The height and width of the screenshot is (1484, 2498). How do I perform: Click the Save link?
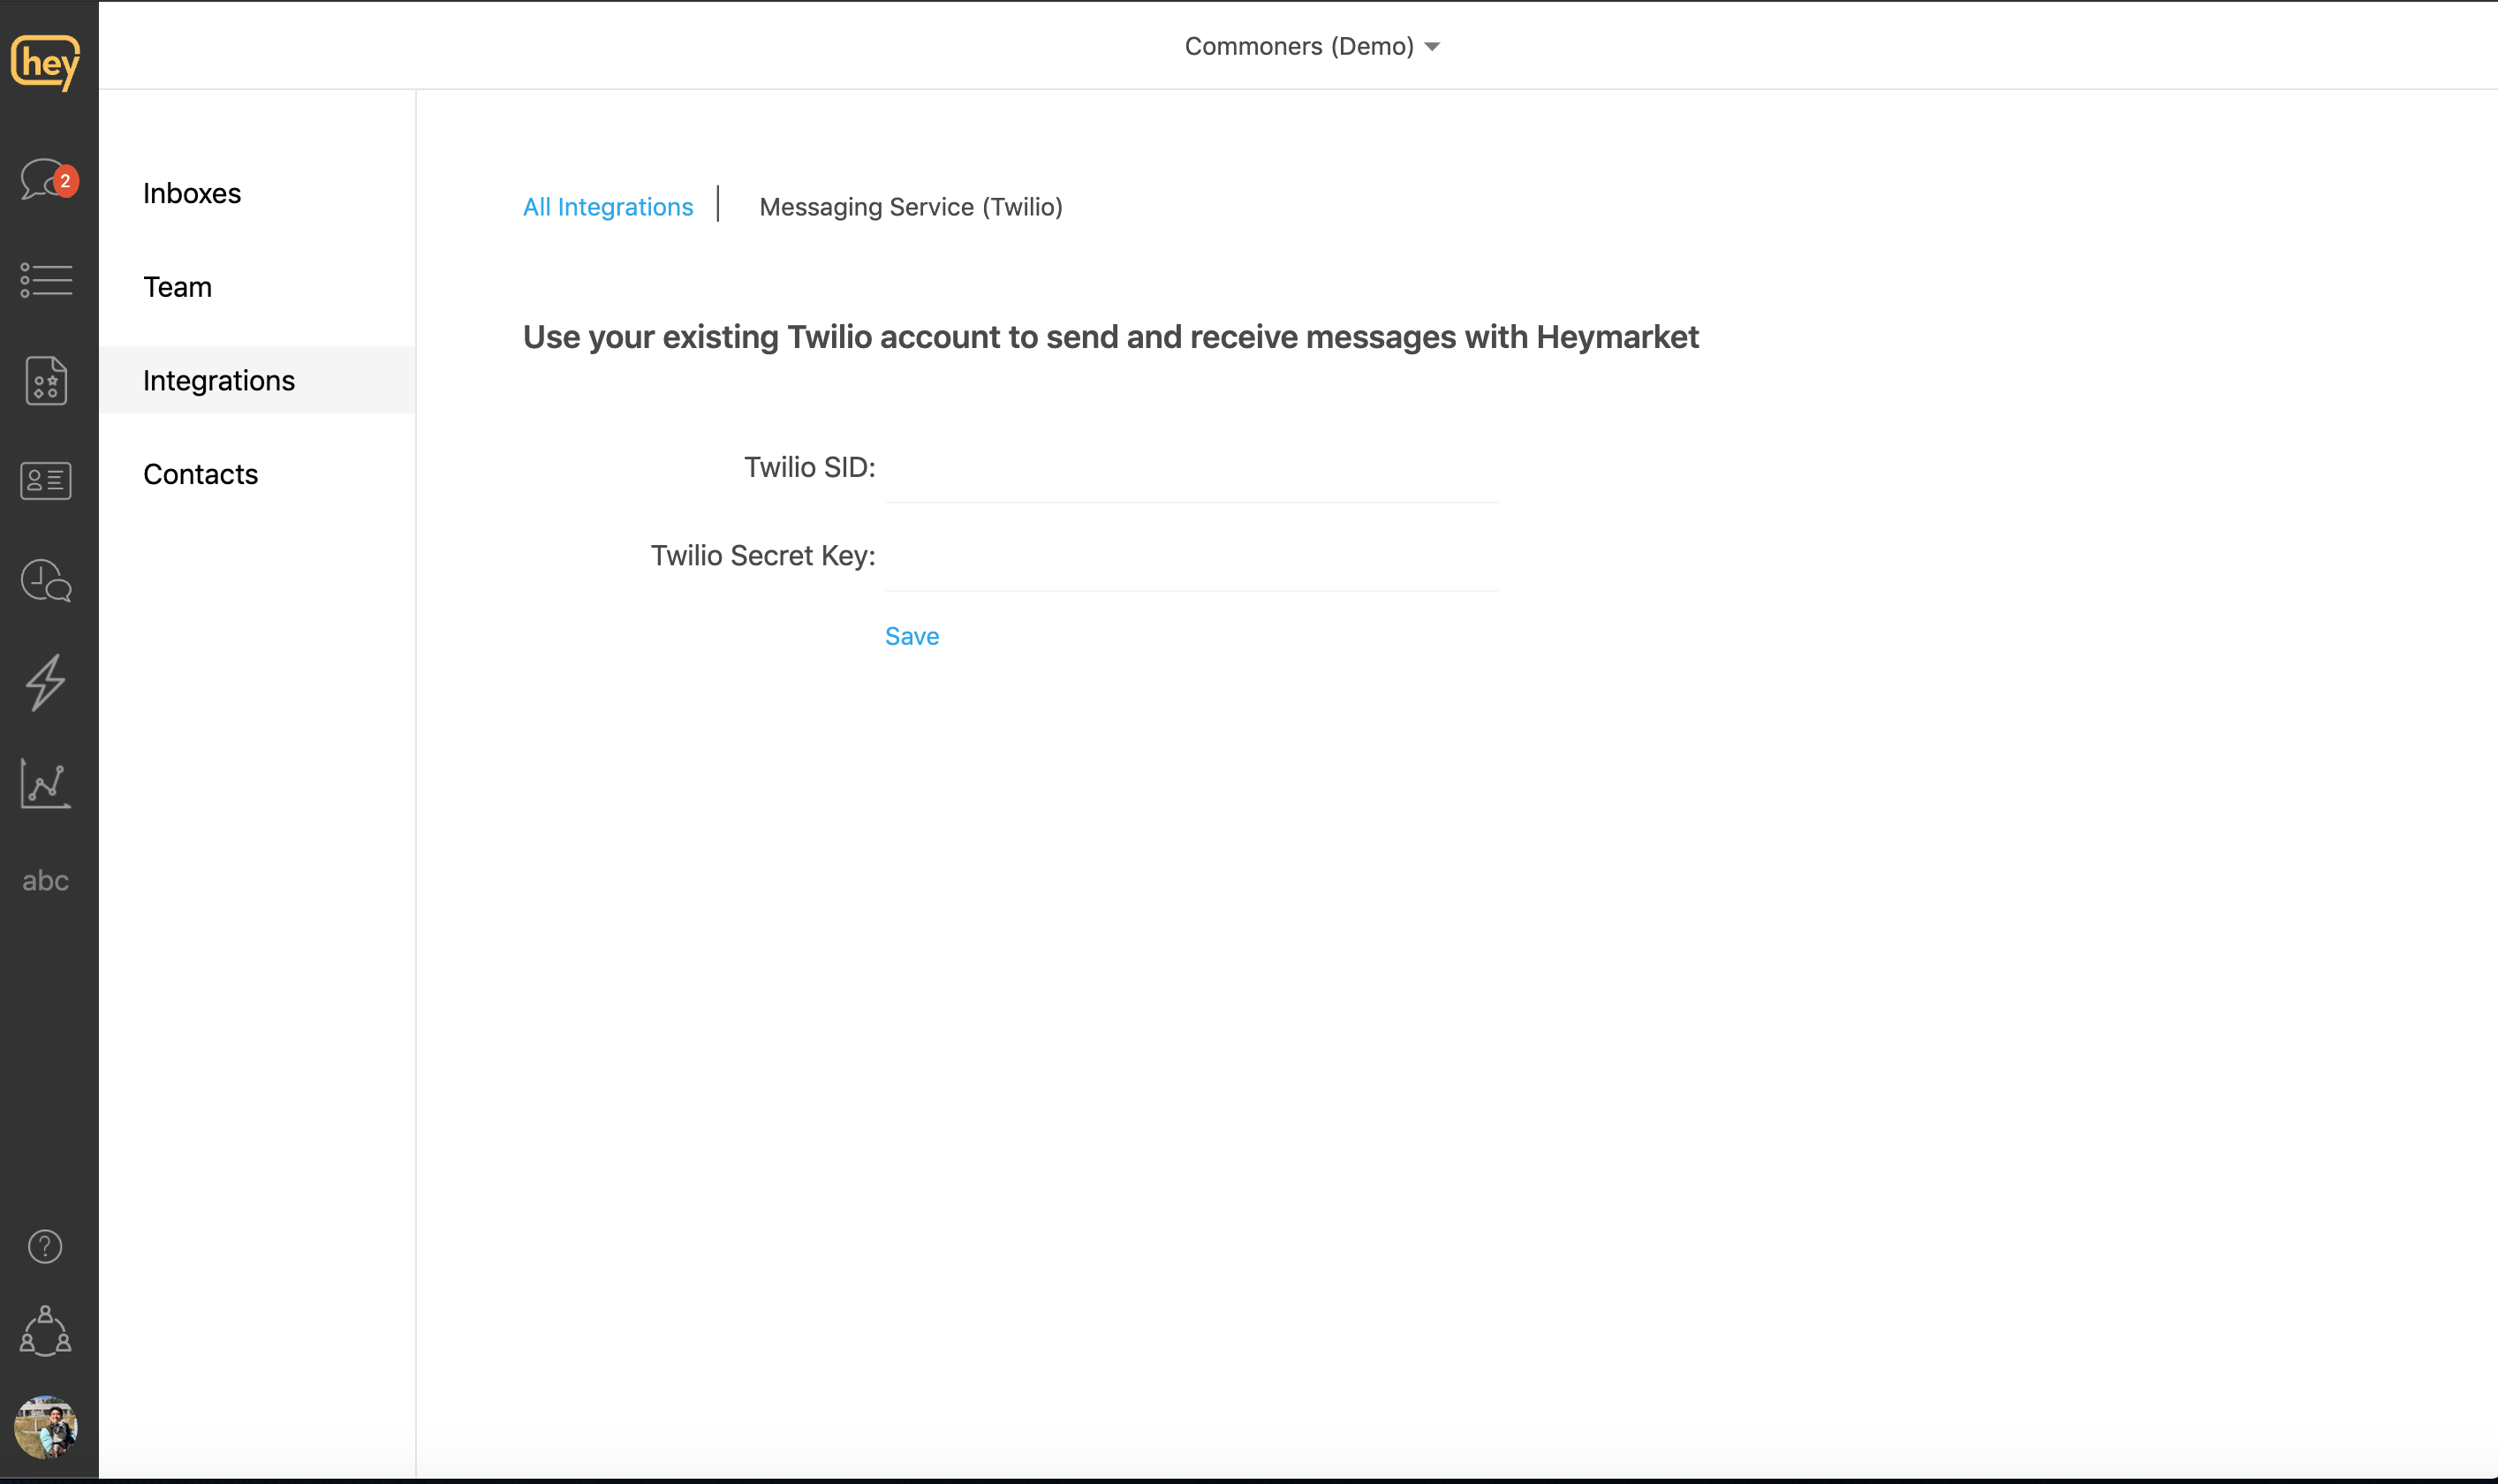[912, 636]
